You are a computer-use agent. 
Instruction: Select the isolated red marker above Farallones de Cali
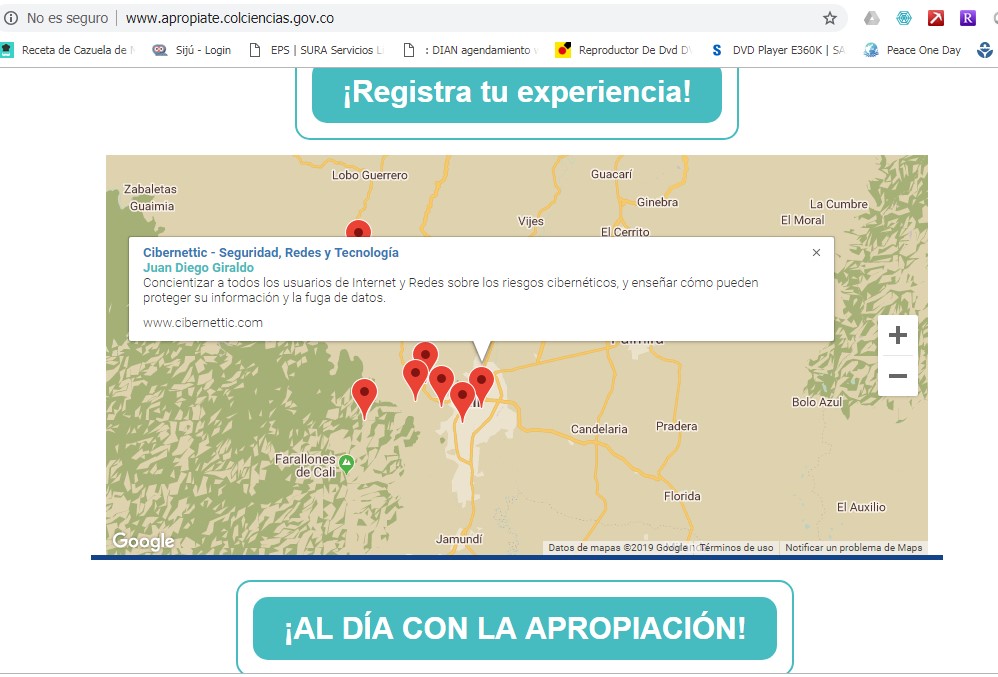pyautogui.click(x=364, y=398)
